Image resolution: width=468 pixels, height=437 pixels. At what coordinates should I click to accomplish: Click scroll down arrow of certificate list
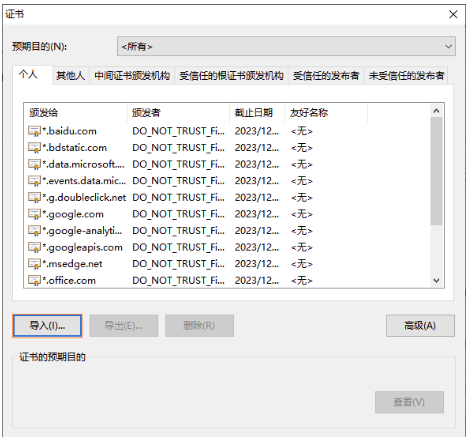(436, 281)
